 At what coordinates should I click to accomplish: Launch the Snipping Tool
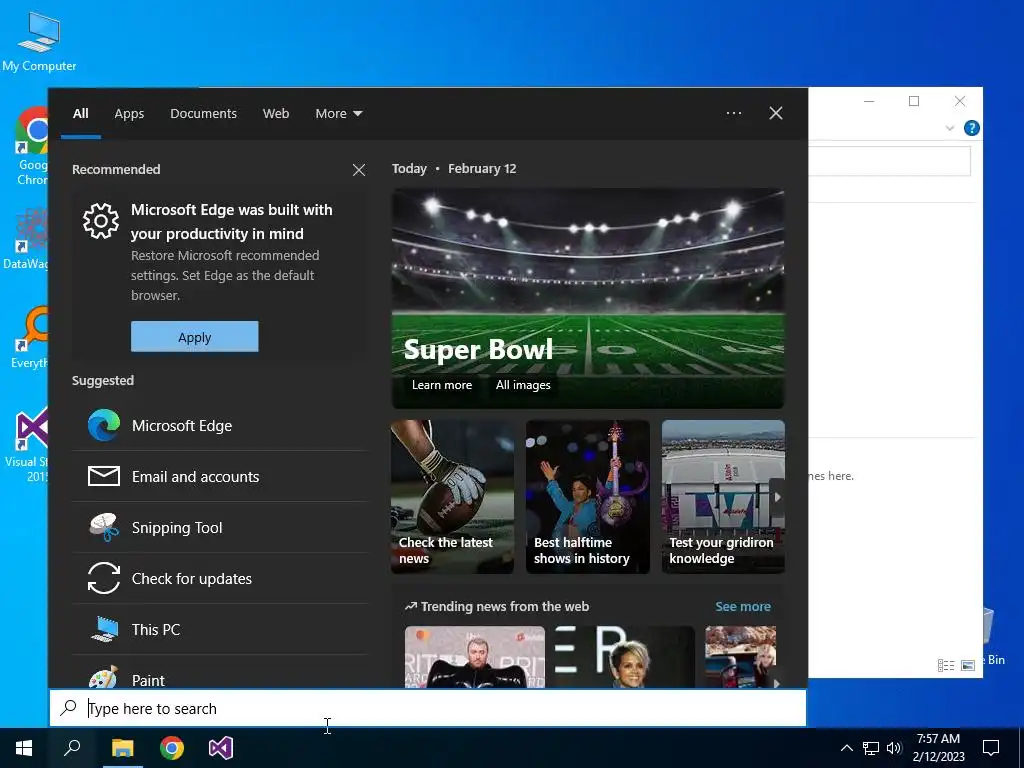click(x=219, y=528)
